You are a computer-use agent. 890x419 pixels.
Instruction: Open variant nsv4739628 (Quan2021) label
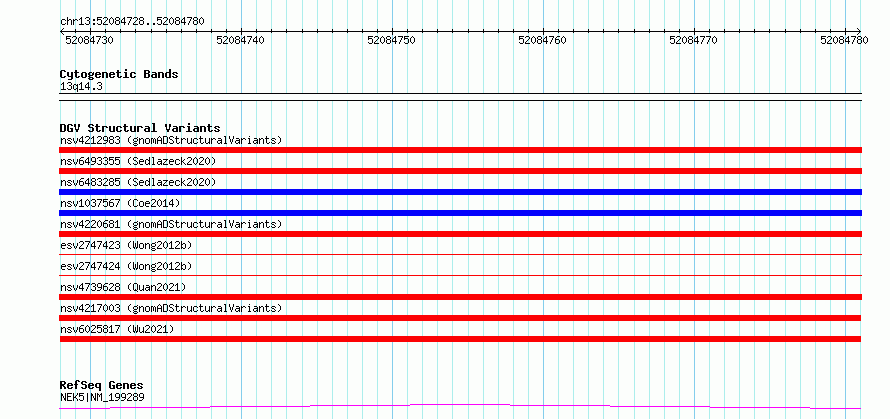point(123,287)
